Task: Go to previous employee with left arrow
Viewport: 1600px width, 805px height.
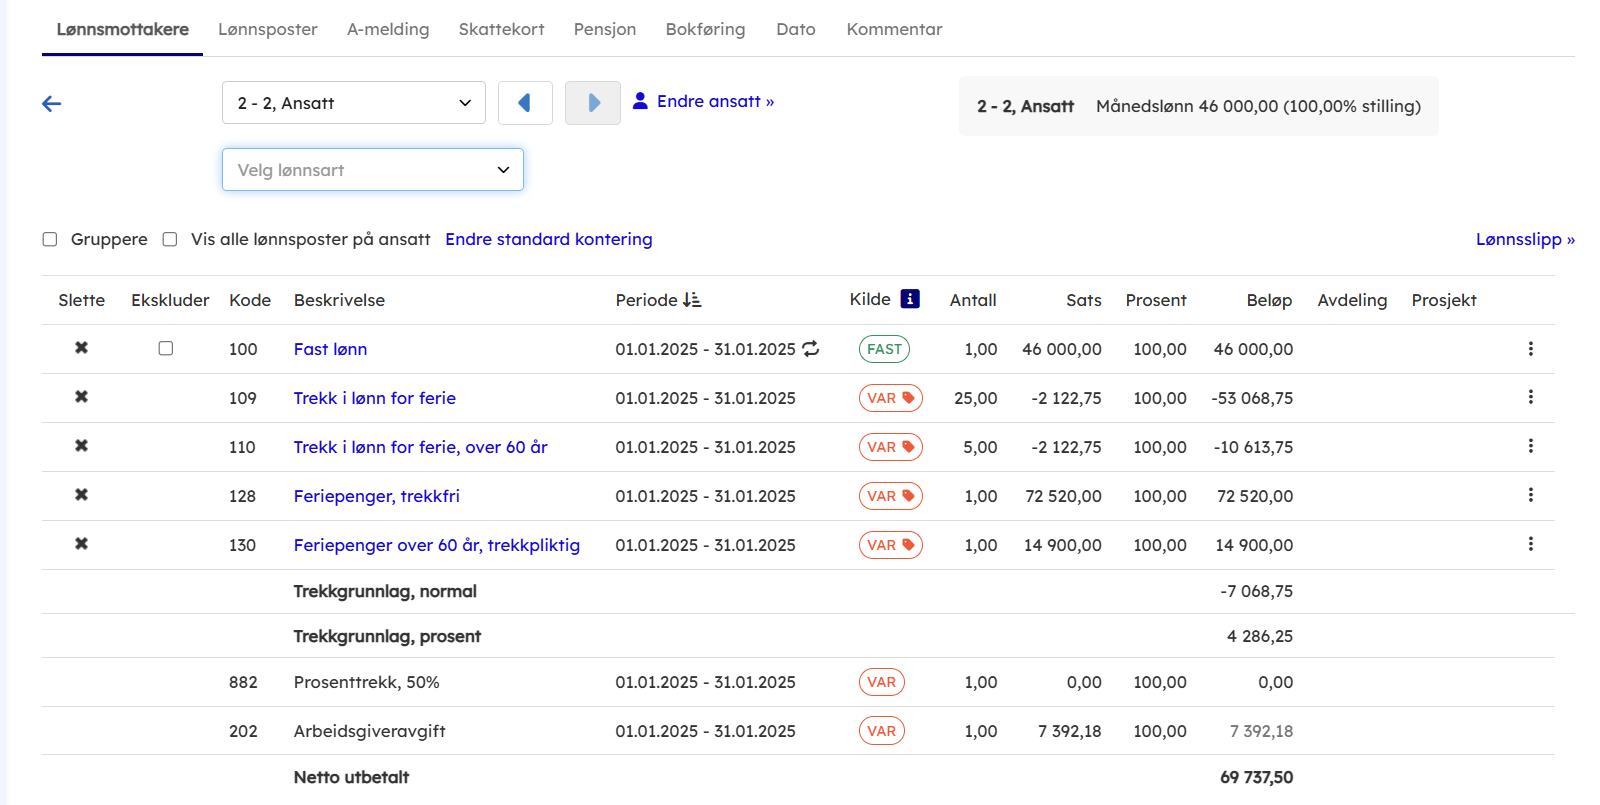Action: (525, 103)
